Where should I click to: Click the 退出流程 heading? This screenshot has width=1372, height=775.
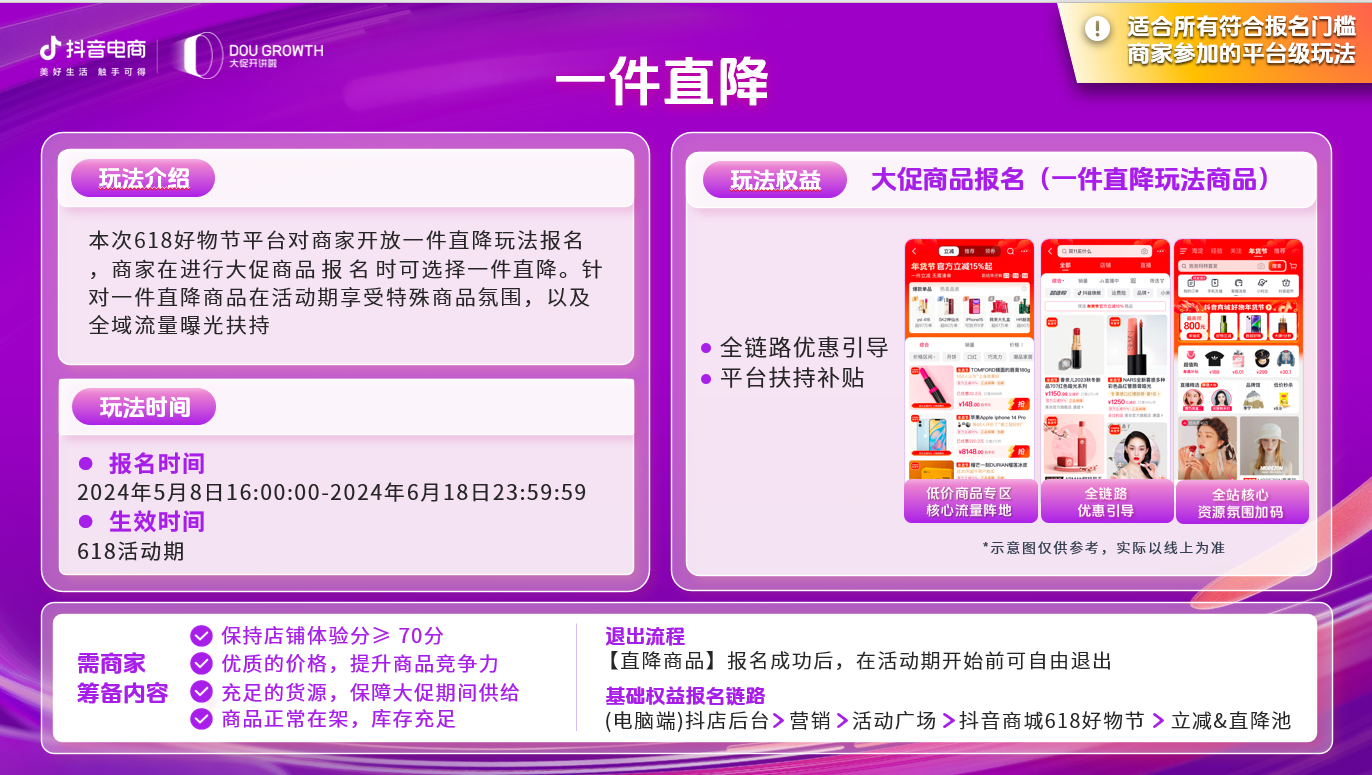645,636
